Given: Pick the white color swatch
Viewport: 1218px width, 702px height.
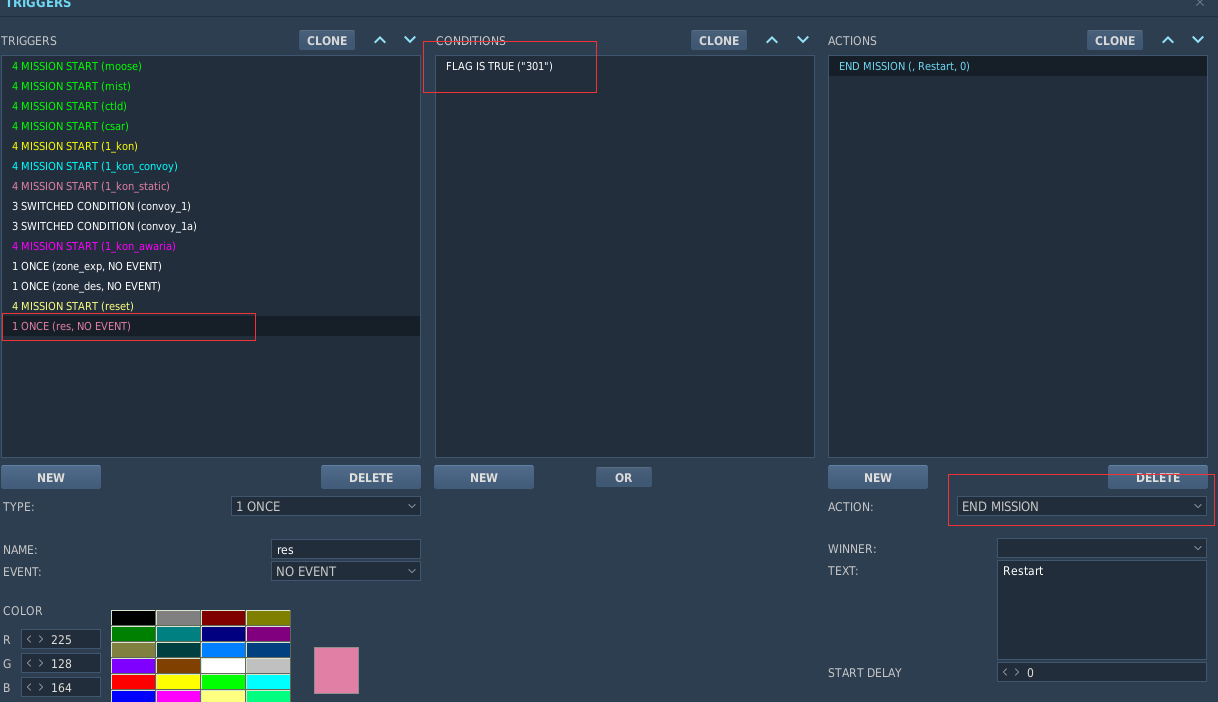Looking at the screenshot, I should click(x=223, y=666).
